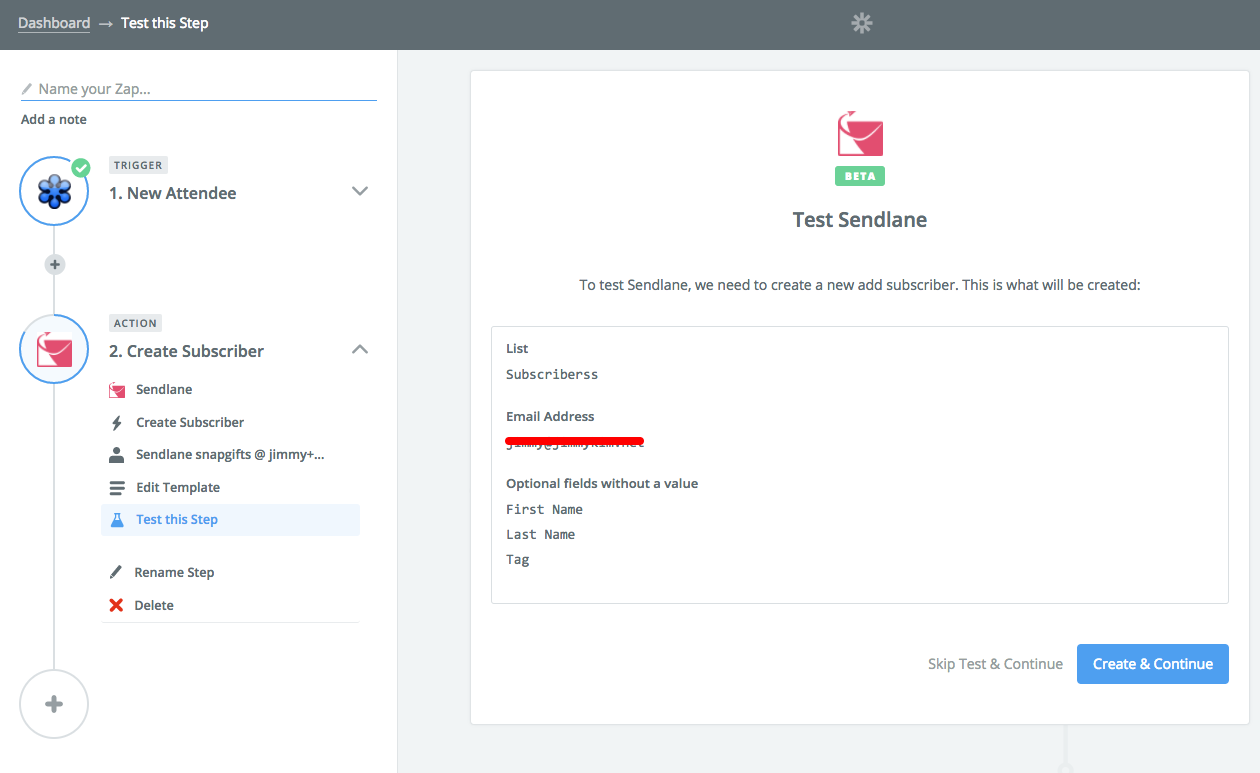
Task: Select the Test this Step item
Action: (230, 520)
